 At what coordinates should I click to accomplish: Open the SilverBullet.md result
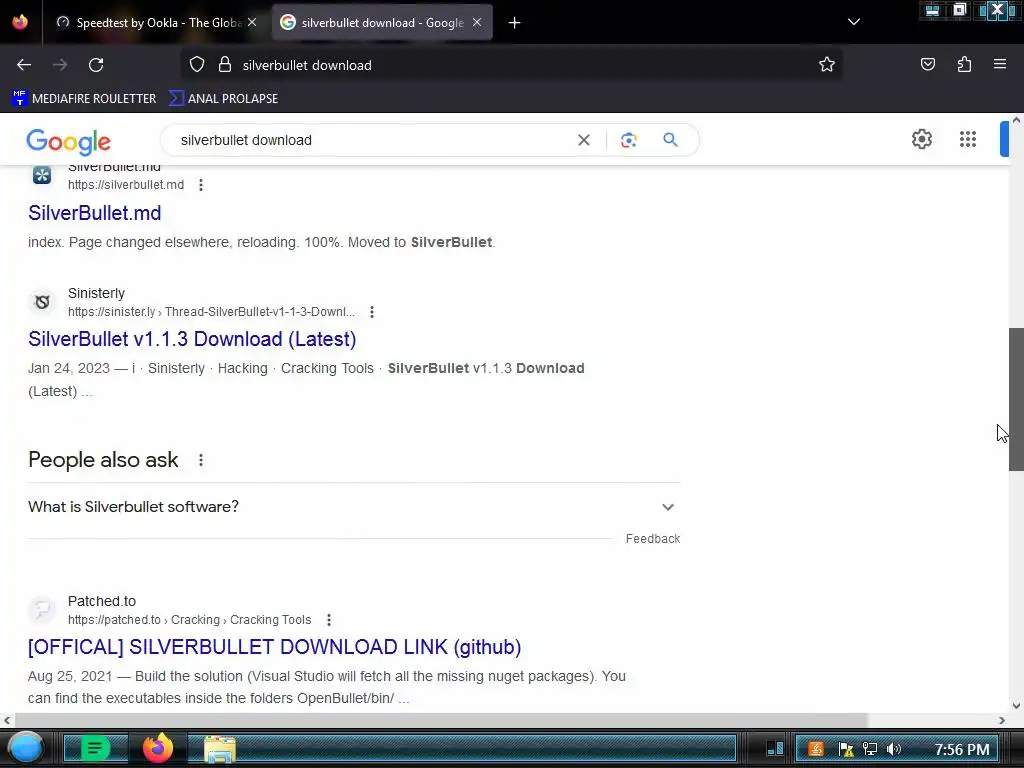[x=95, y=213]
